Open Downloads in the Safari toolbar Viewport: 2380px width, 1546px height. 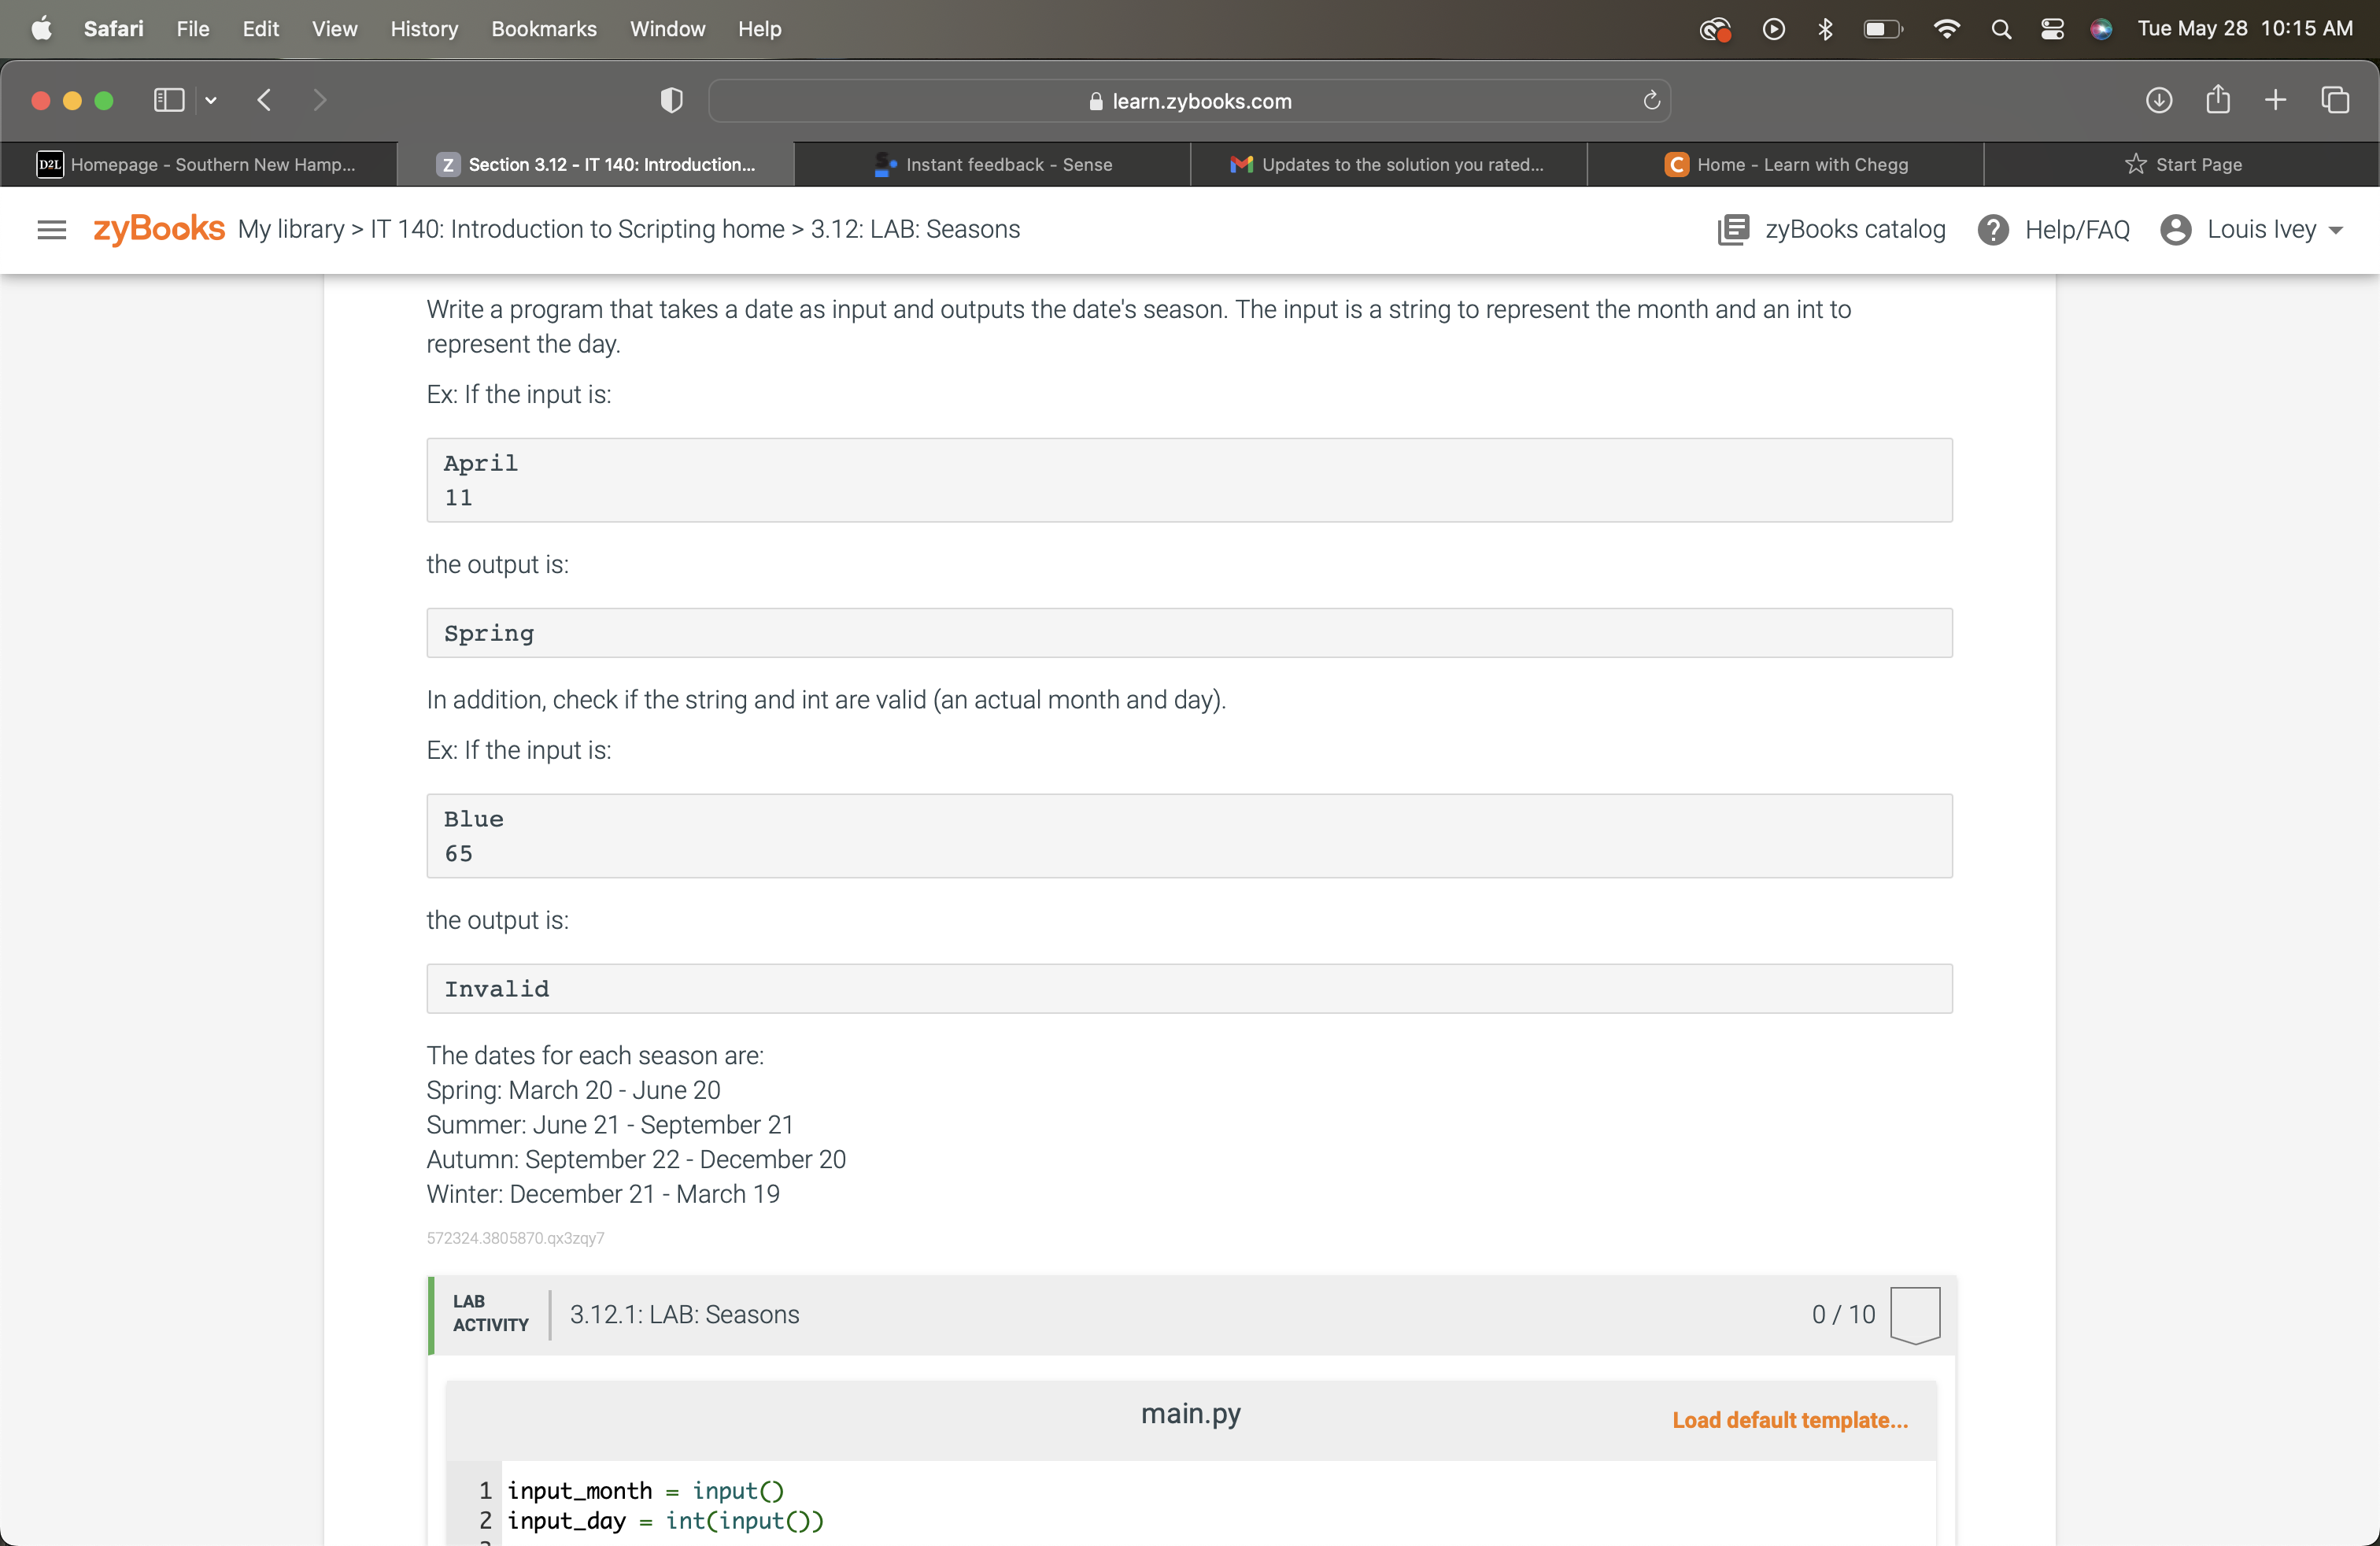click(x=2158, y=100)
